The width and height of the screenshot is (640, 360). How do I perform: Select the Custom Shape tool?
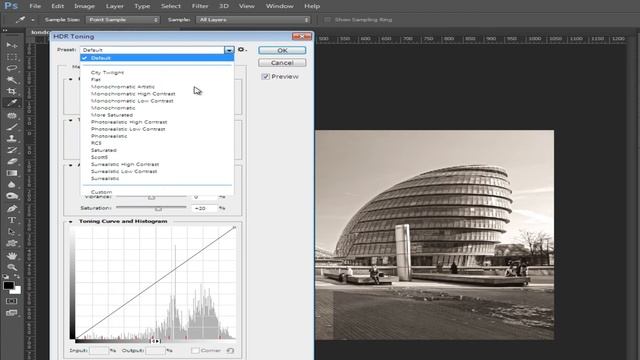[12, 243]
